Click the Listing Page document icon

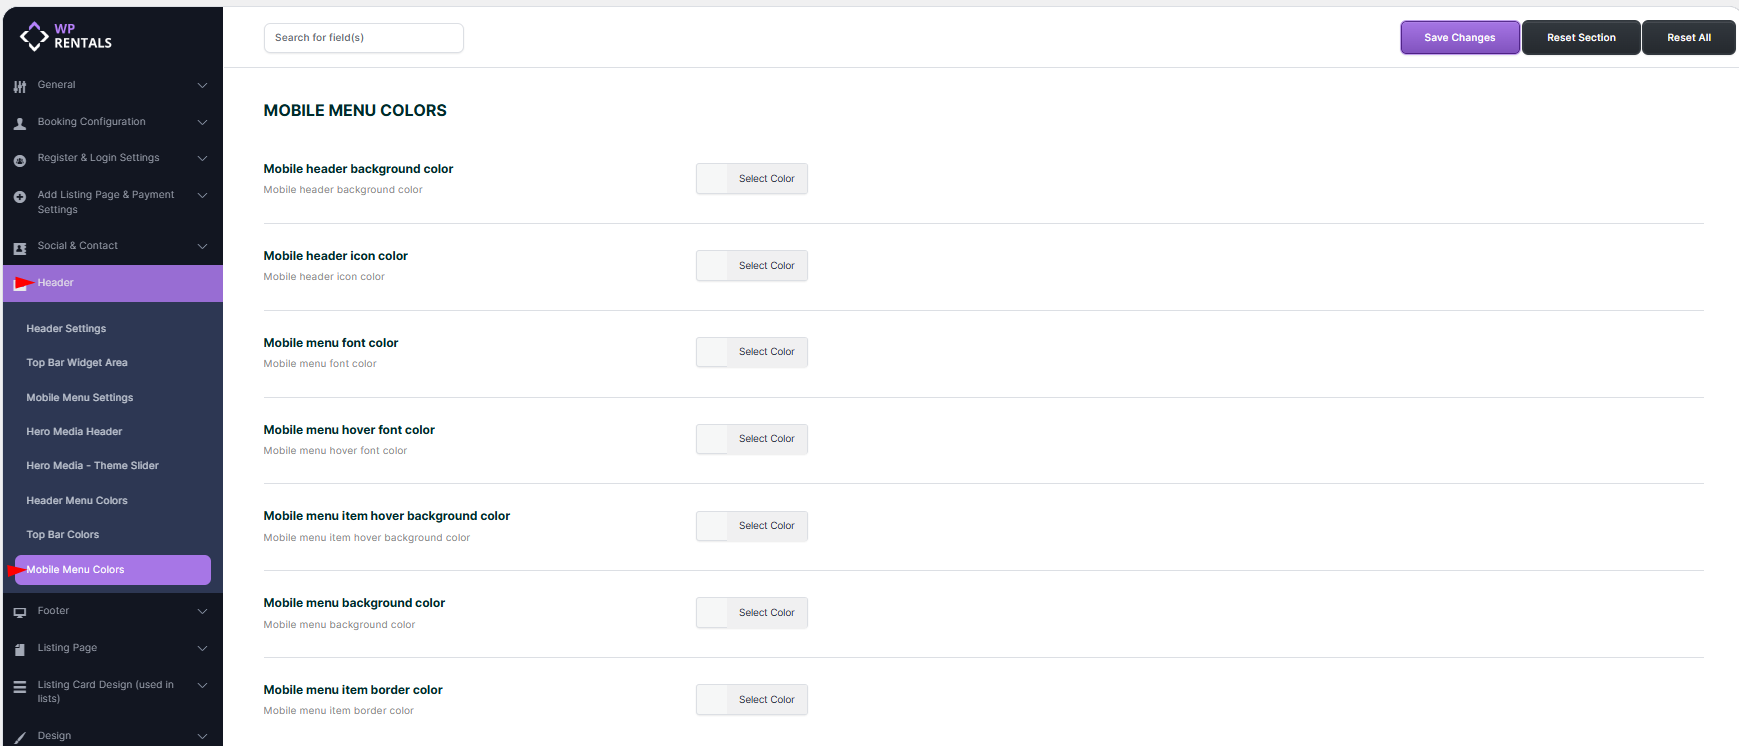[x=20, y=650]
